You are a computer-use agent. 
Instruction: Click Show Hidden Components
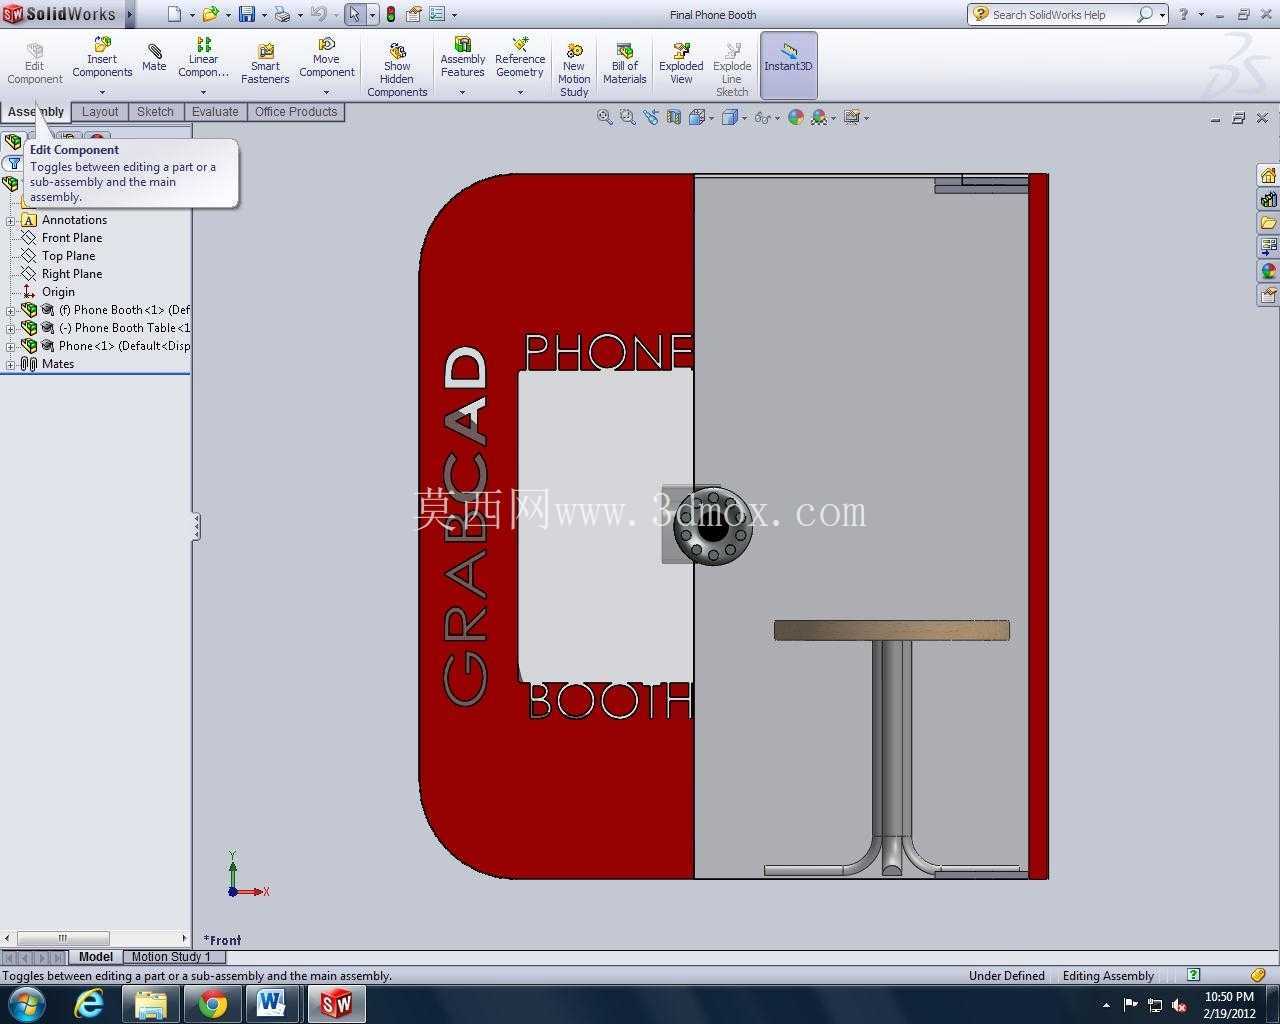pyautogui.click(x=397, y=70)
